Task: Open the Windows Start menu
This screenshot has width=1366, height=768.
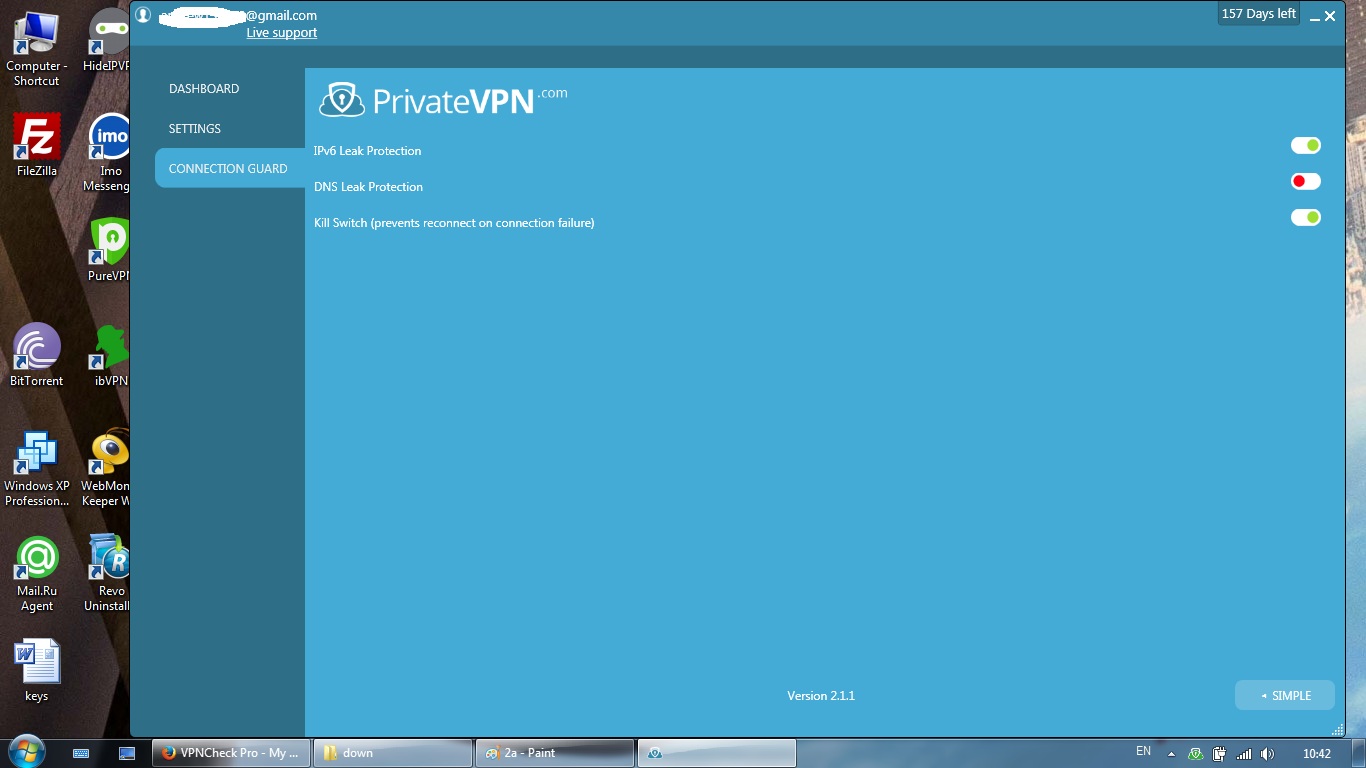Action: 27,752
